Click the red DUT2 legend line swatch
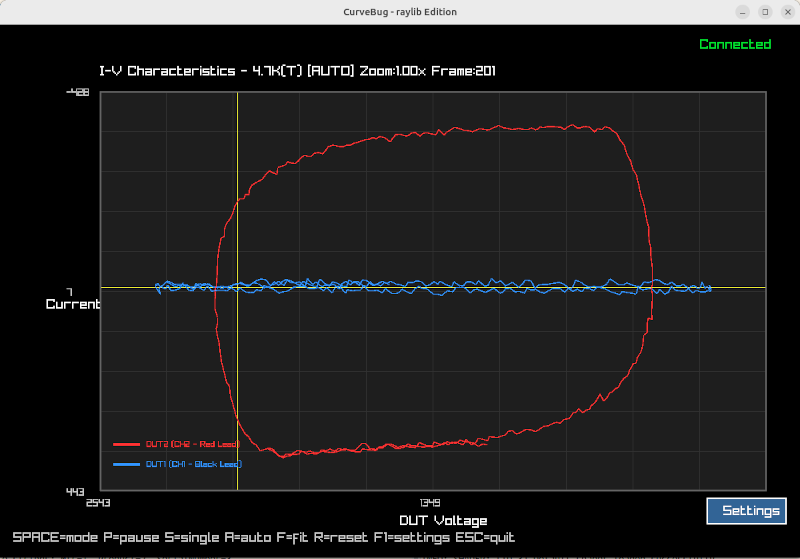Image resolution: width=800 pixels, height=559 pixels. tap(127, 443)
